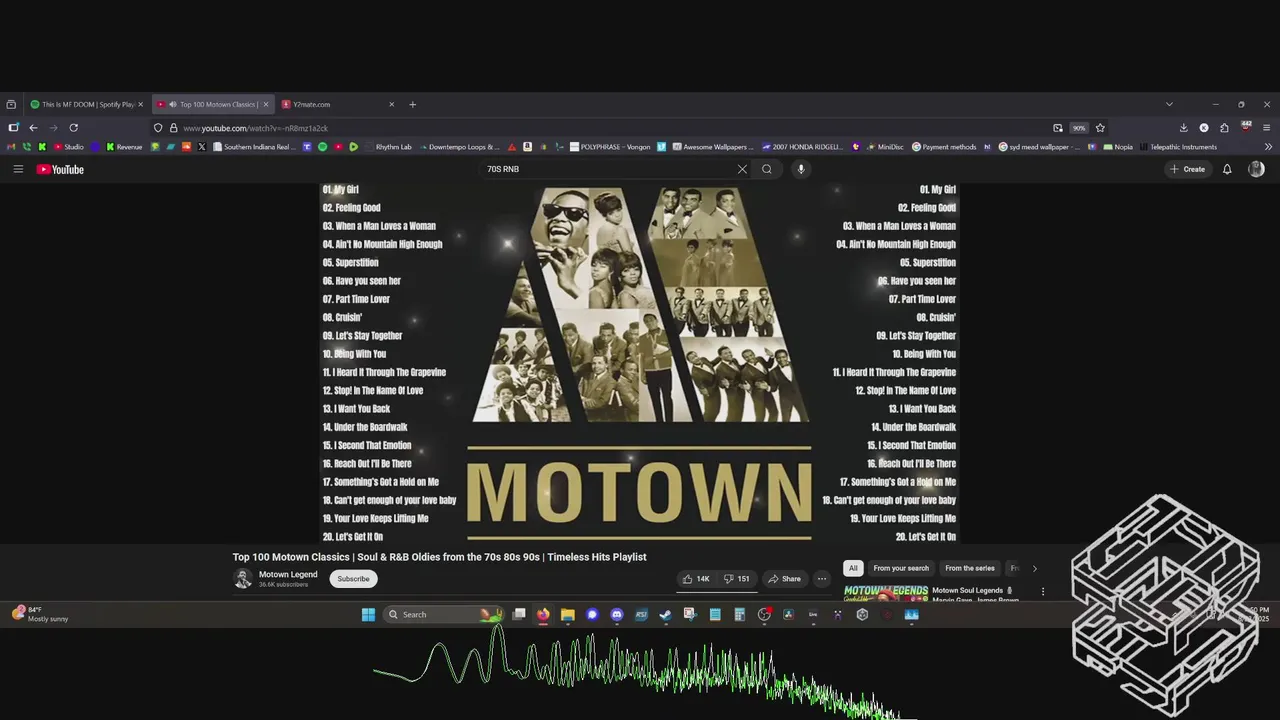The height and width of the screenshot is (720, 1280).
Task: Open the SoundCloud bookmark icon
Action: click(186, 147)
